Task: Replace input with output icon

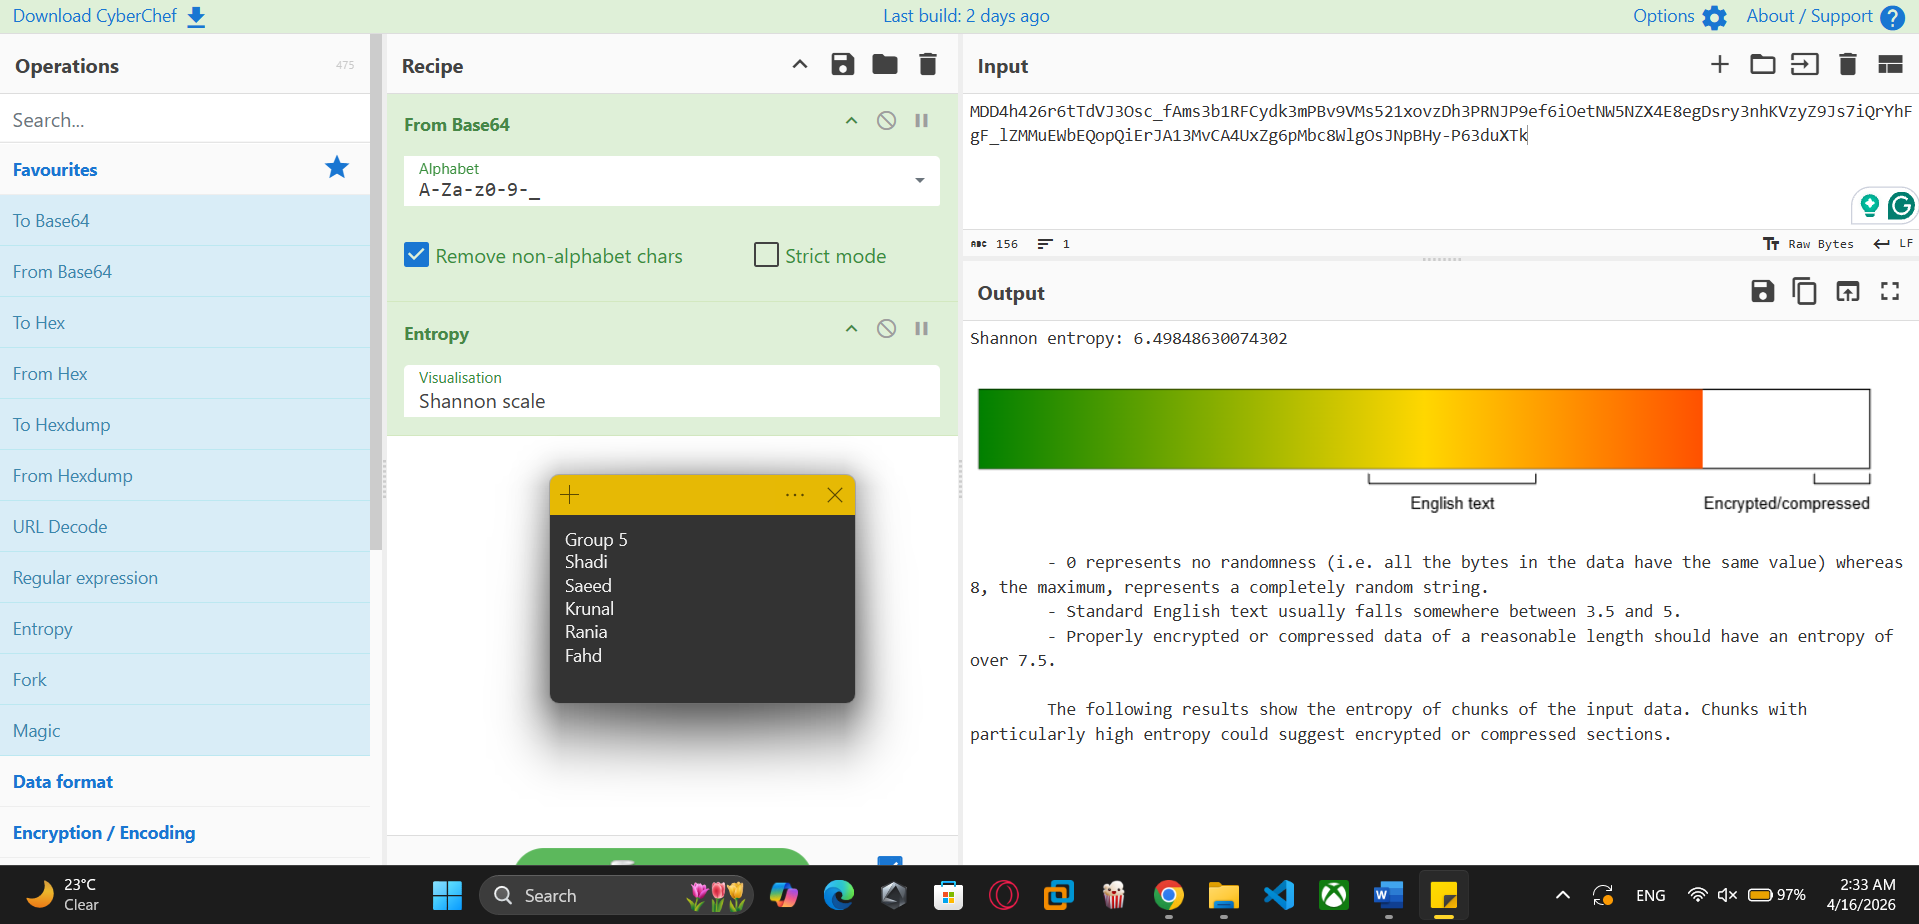Action: point(1848,291)
